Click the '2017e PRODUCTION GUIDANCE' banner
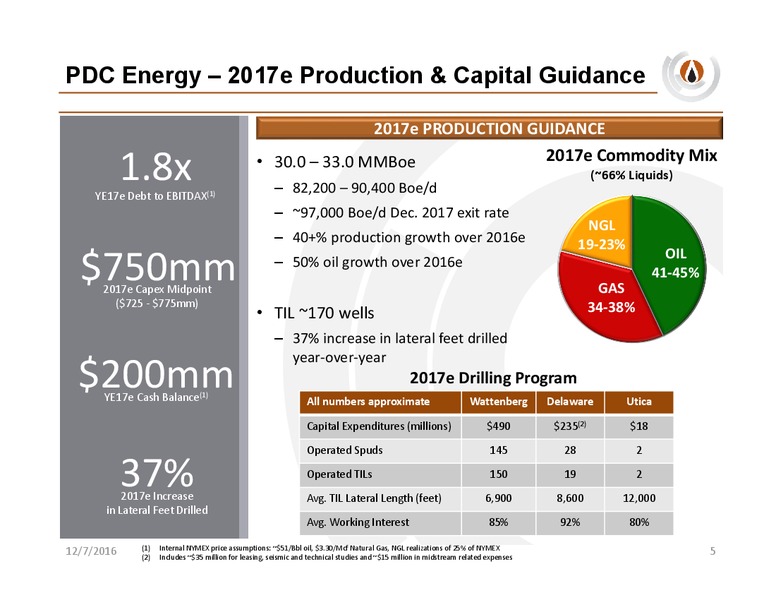The width and height of the screenshot is (776, 600). click(x=489, y=128)
